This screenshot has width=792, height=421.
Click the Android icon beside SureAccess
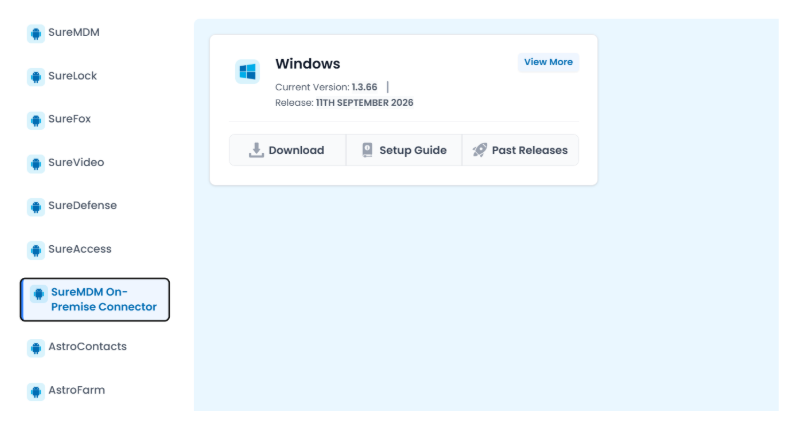pos(35,250)
